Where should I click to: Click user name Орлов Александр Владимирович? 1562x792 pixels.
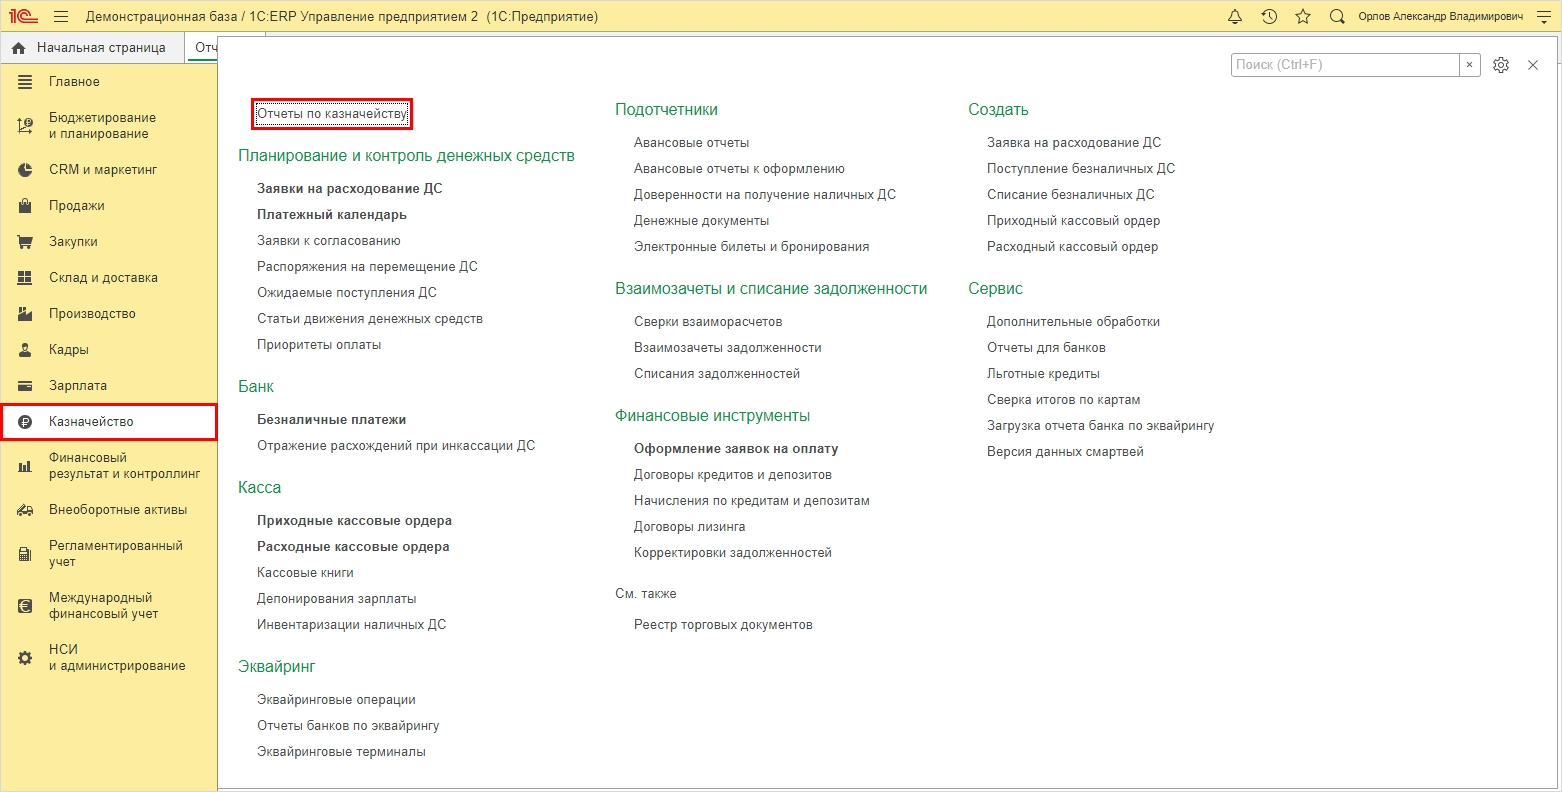(1440, 17)
